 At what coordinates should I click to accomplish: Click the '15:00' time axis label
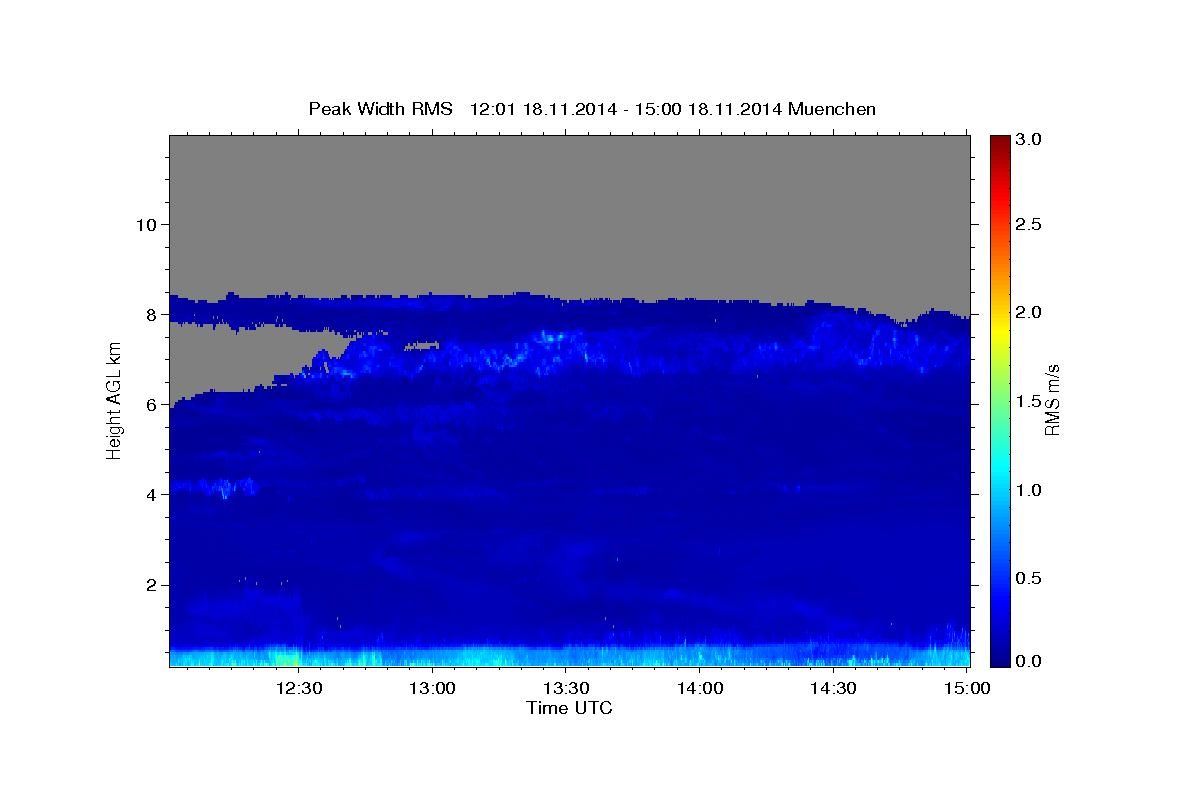[x=967, y=688]
